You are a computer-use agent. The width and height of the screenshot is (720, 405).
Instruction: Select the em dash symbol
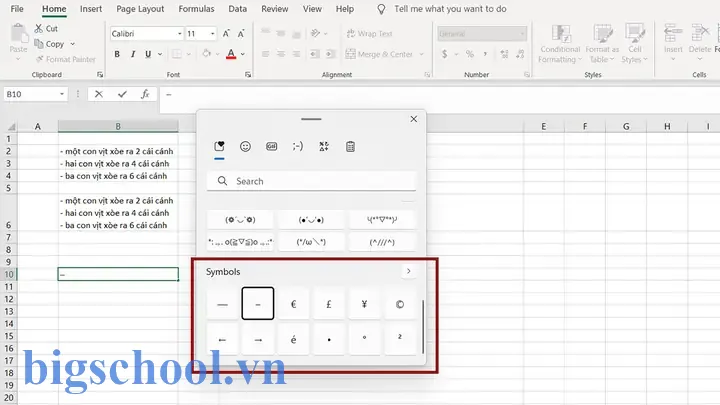pyautogui.click(x=222, y=304)
